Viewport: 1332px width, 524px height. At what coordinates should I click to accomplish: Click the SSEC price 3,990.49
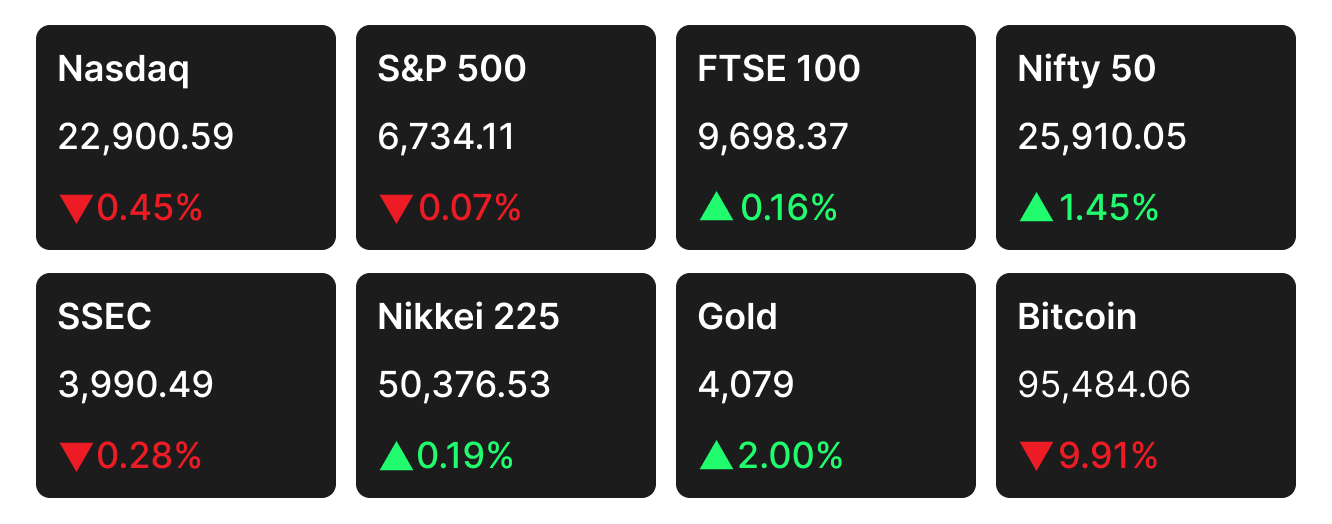click(136, 385)
